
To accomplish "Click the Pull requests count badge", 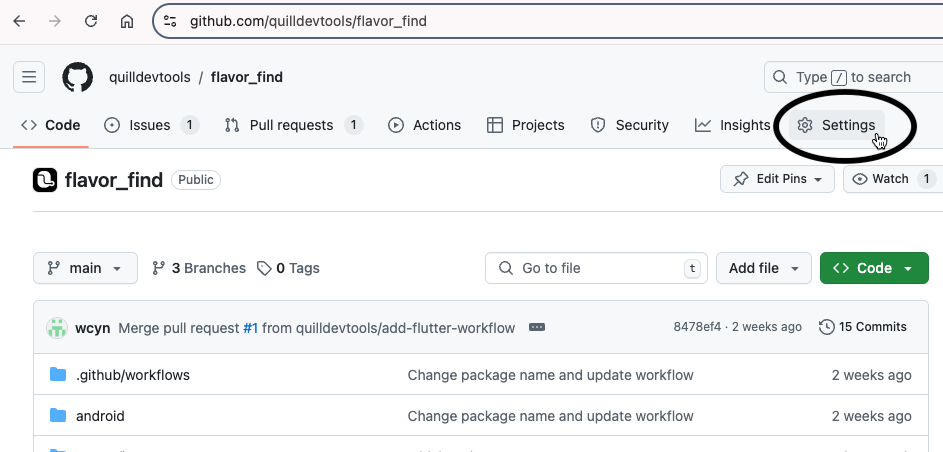I will pos(354,125).
